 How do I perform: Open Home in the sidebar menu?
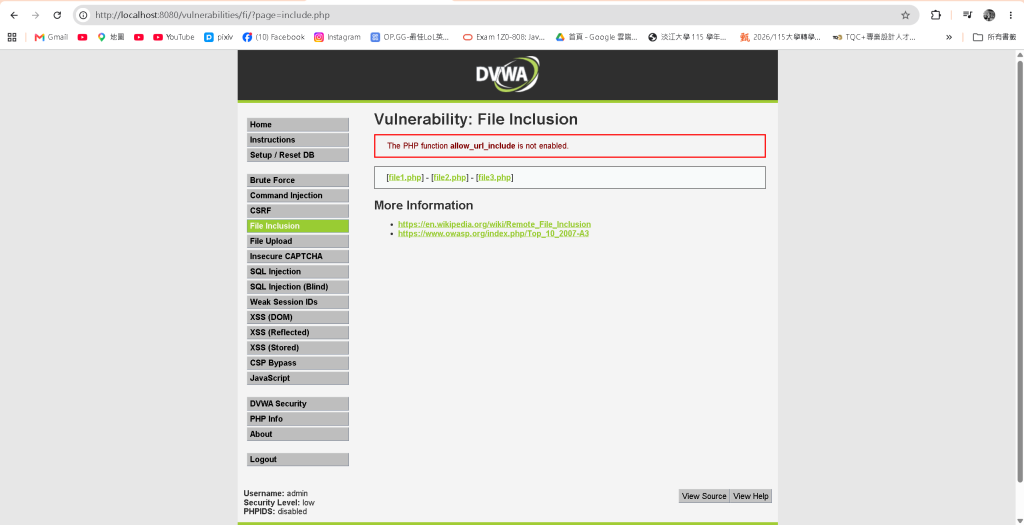[x=298, y=125]
